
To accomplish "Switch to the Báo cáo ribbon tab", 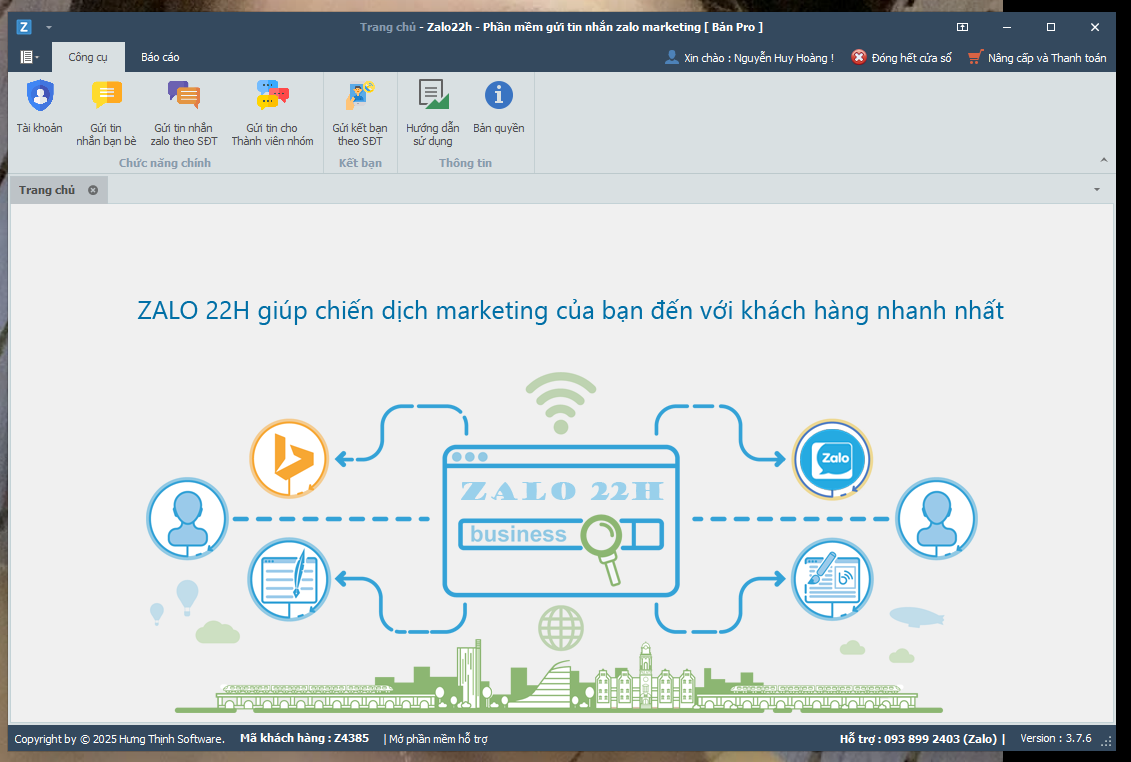I will pos(160,57).
